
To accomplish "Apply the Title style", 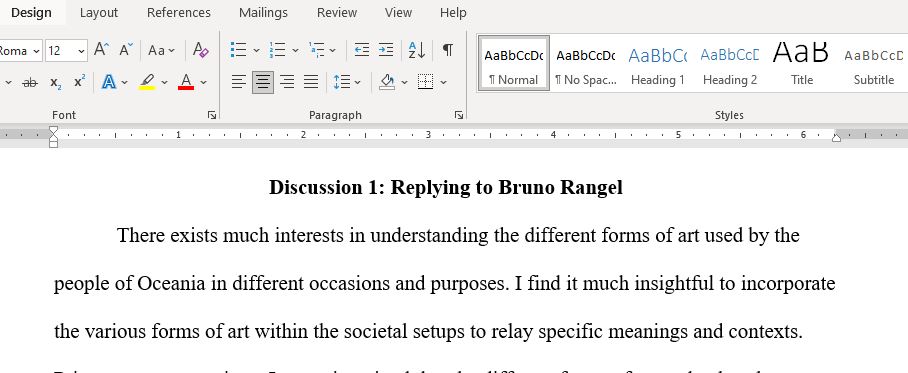I will [x=801, y=63].
